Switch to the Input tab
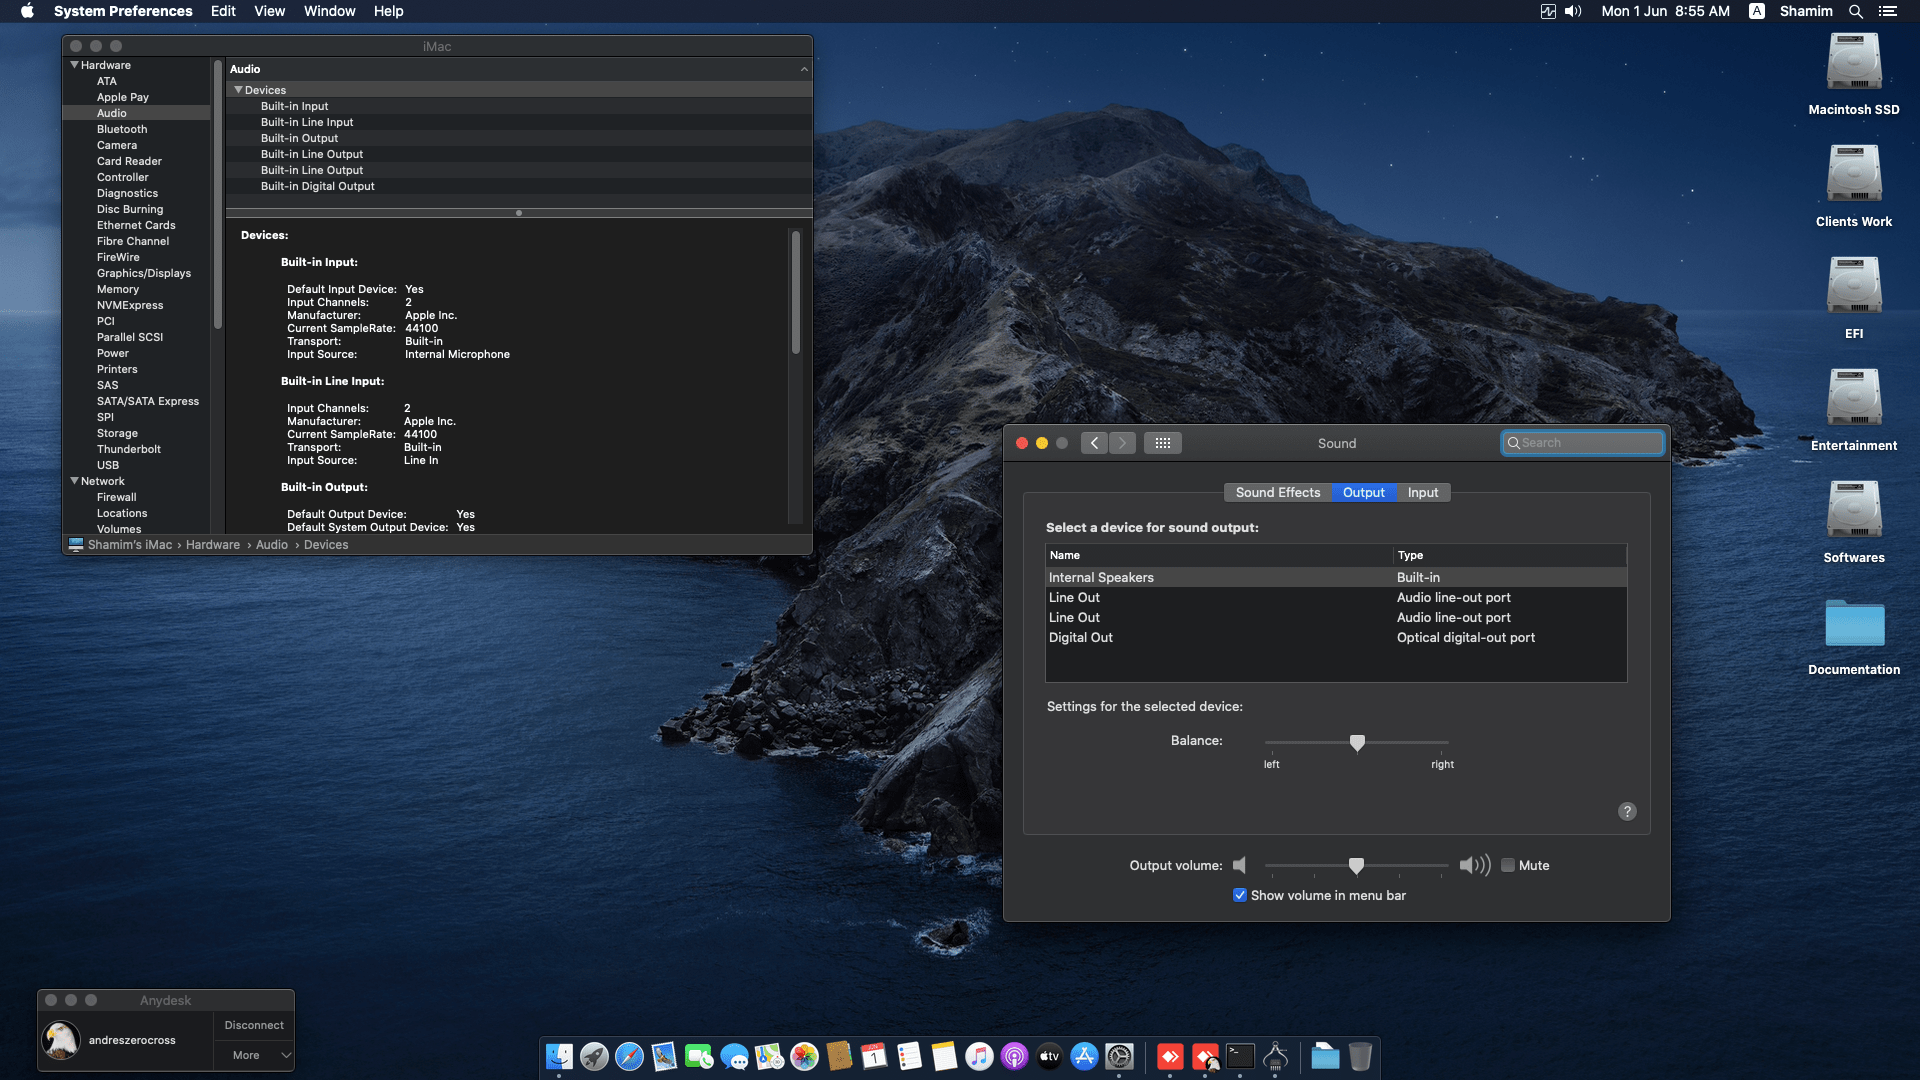This screenshot has width=1920, height=1080. point(1423,492)
